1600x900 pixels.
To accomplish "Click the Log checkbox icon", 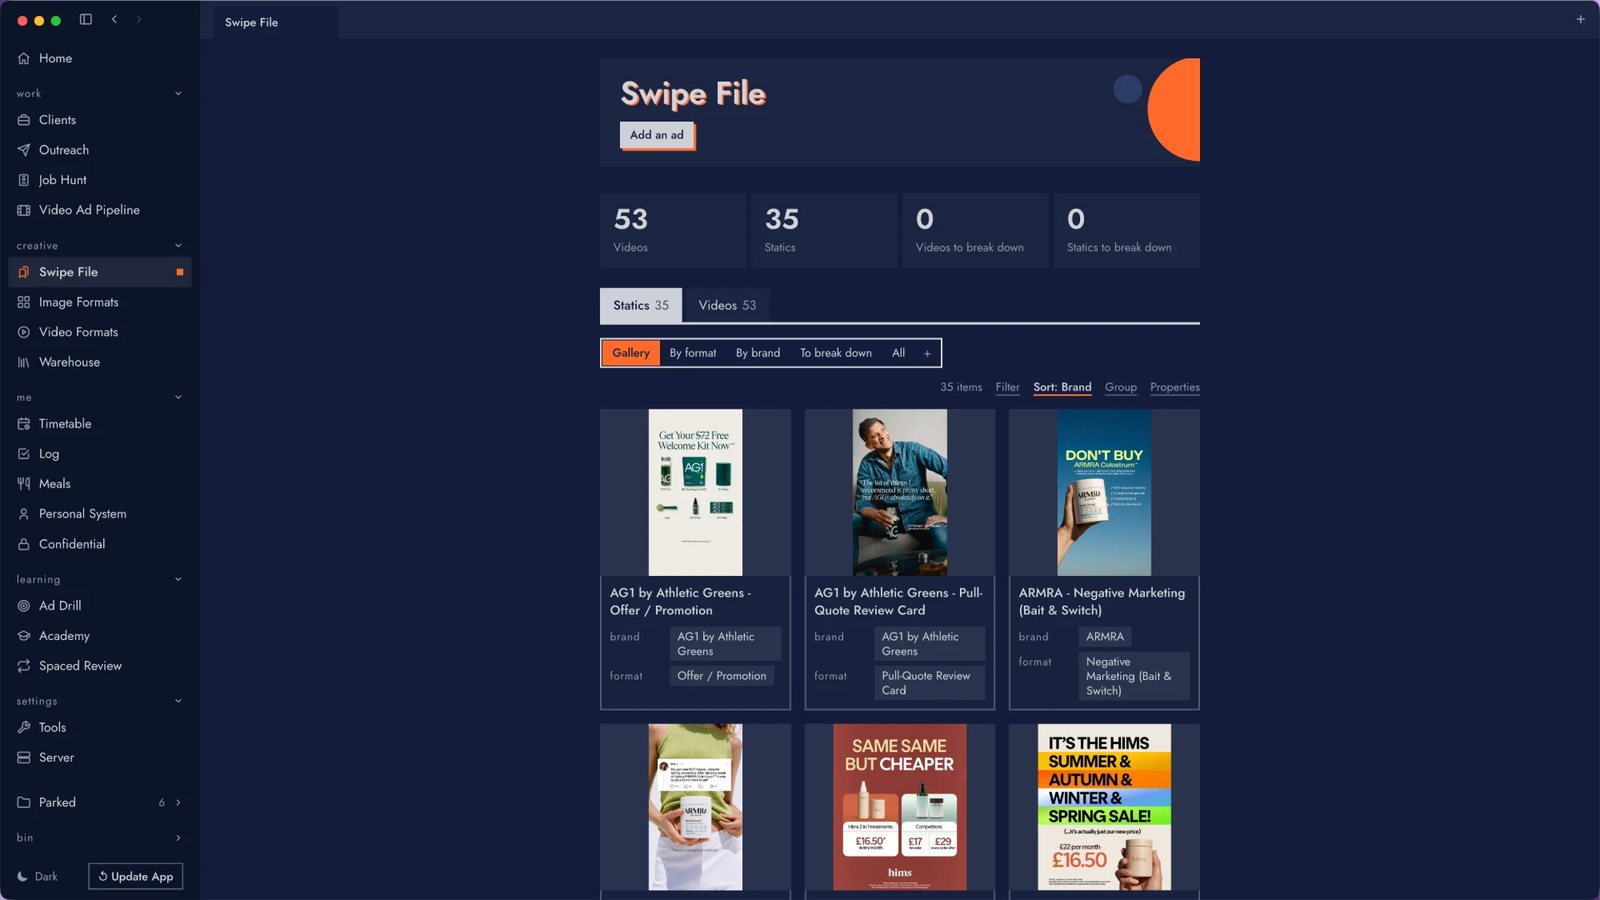I will coord(24,454).
